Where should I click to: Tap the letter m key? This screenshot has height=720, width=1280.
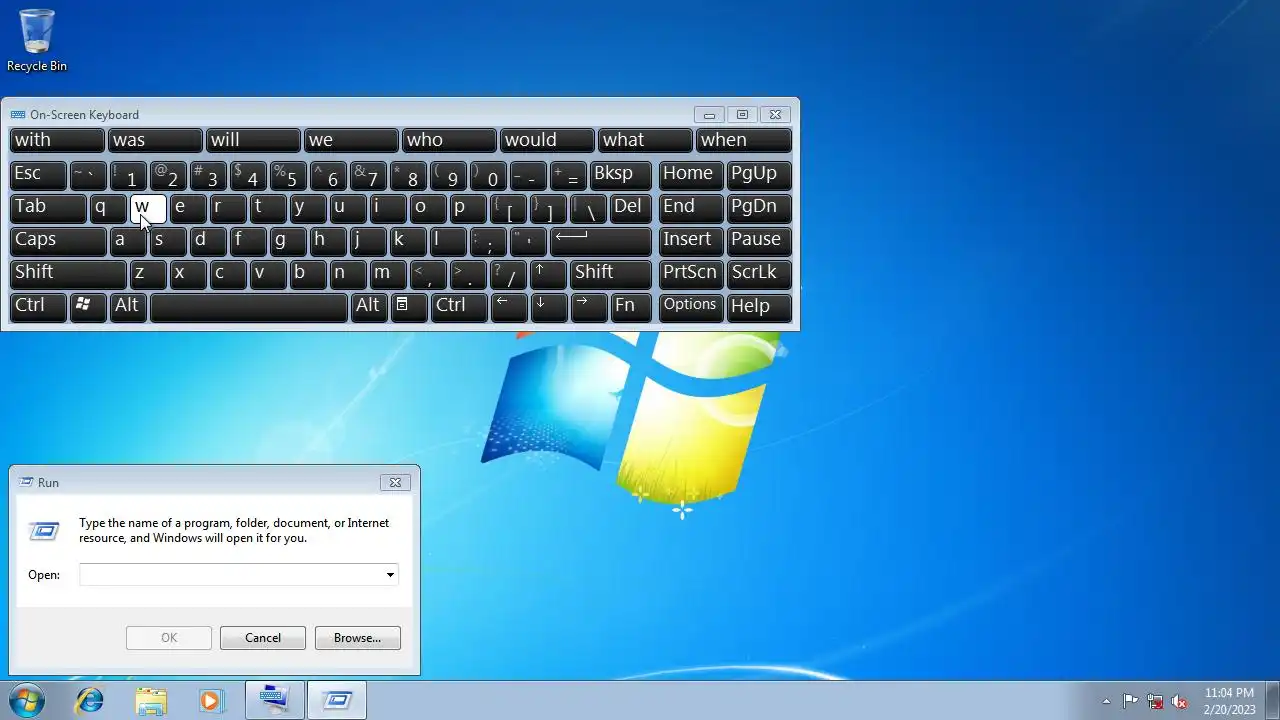[388, 273]
